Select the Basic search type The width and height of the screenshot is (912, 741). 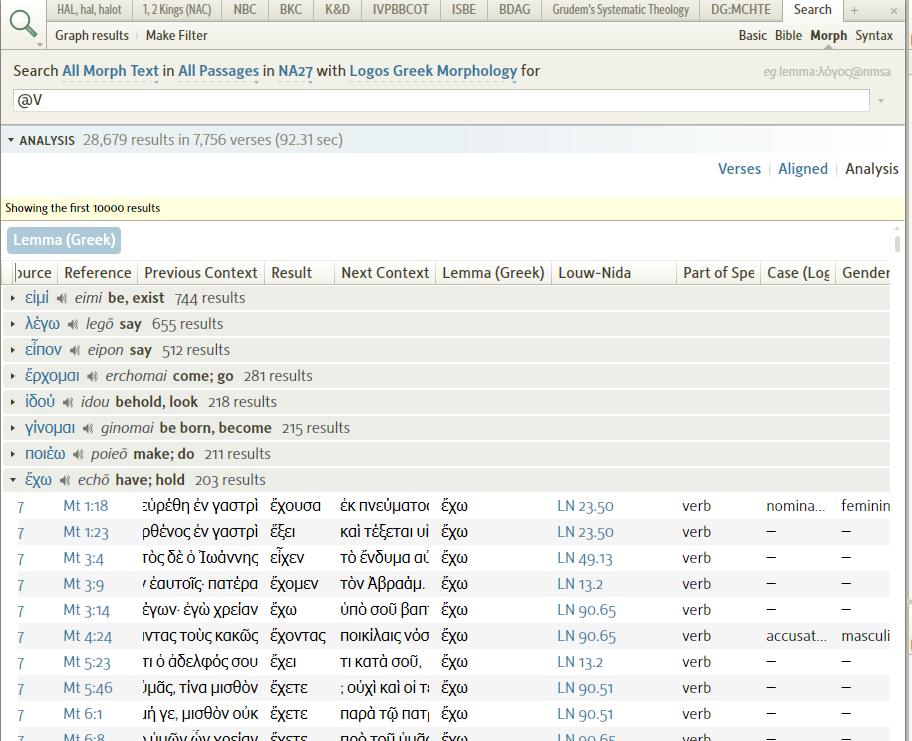click(753, 35)
